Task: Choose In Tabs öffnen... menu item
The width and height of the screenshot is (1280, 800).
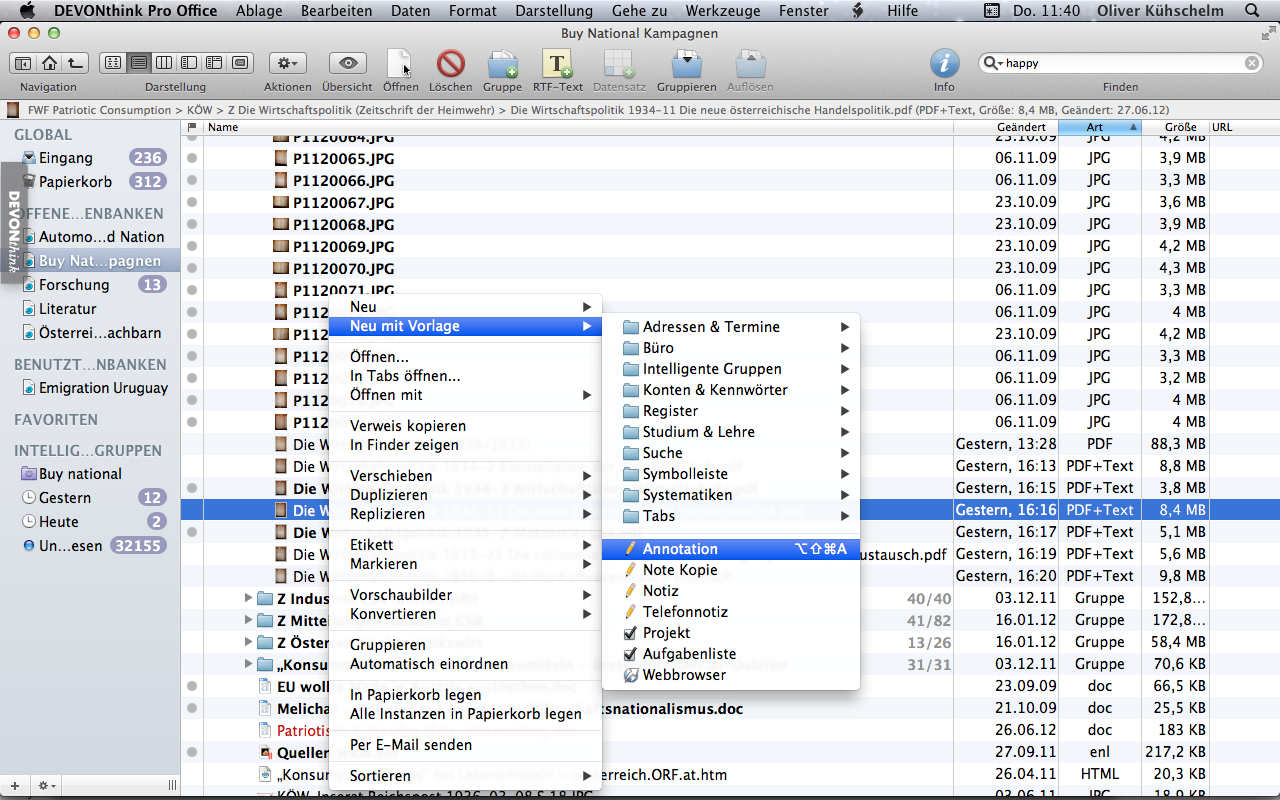Action: (x=465, y=376)
